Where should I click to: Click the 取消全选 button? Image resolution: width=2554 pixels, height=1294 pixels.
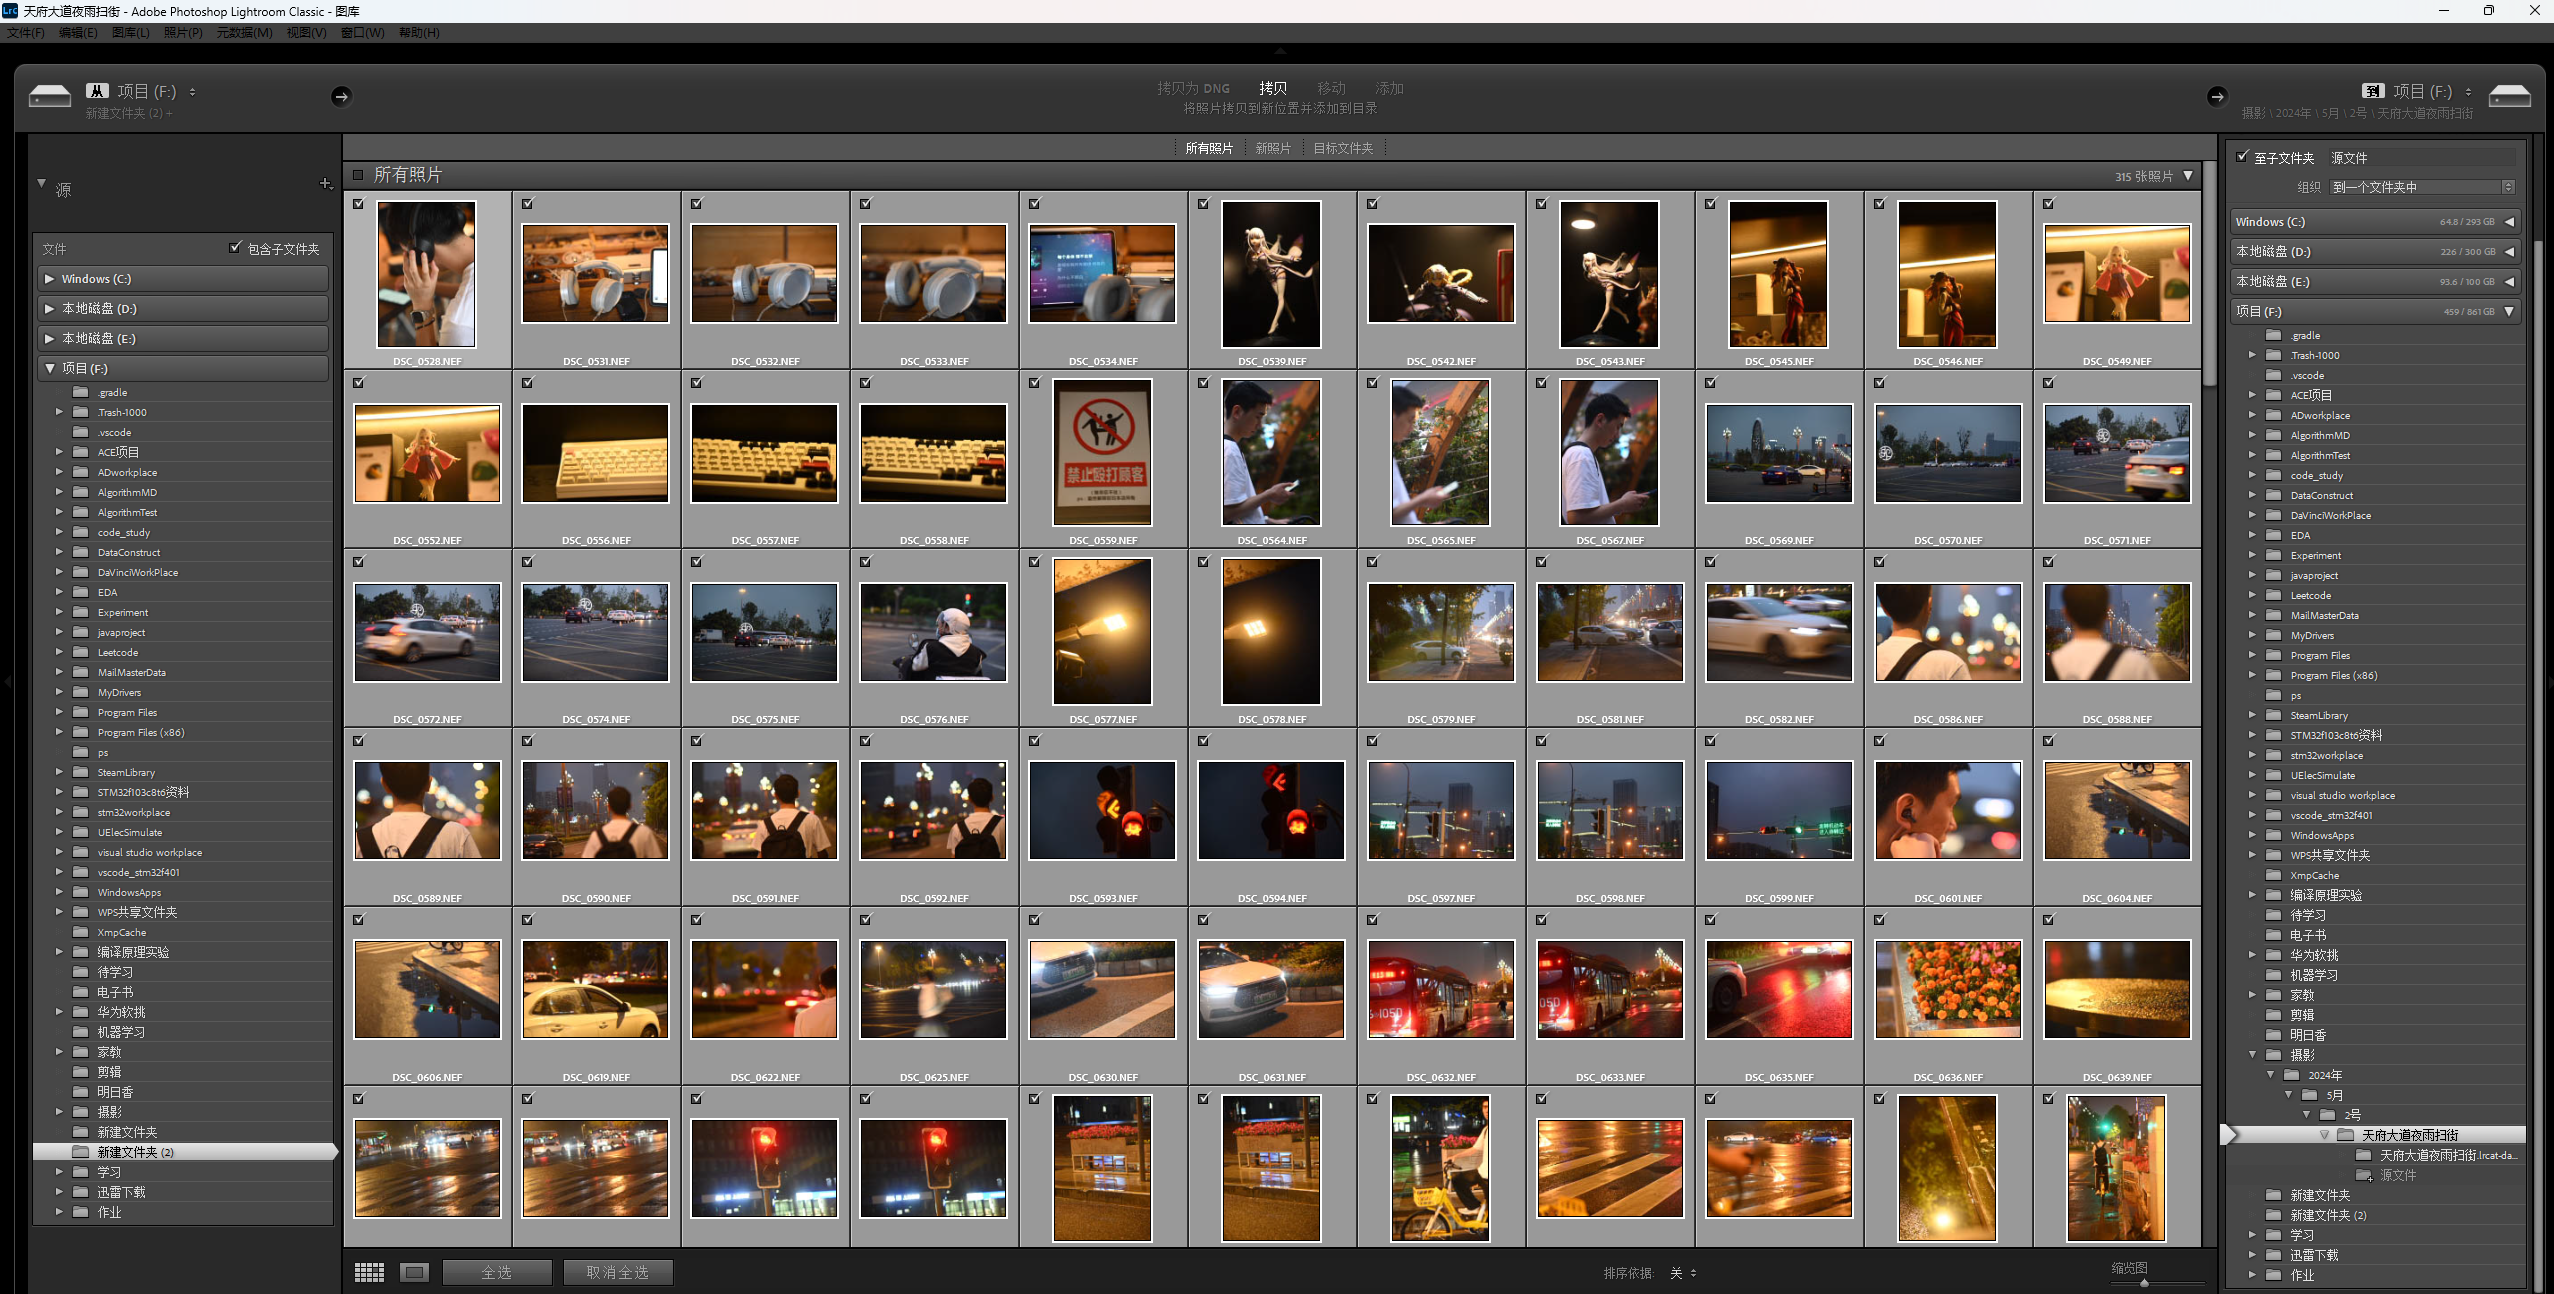(x=617, y=1272)
